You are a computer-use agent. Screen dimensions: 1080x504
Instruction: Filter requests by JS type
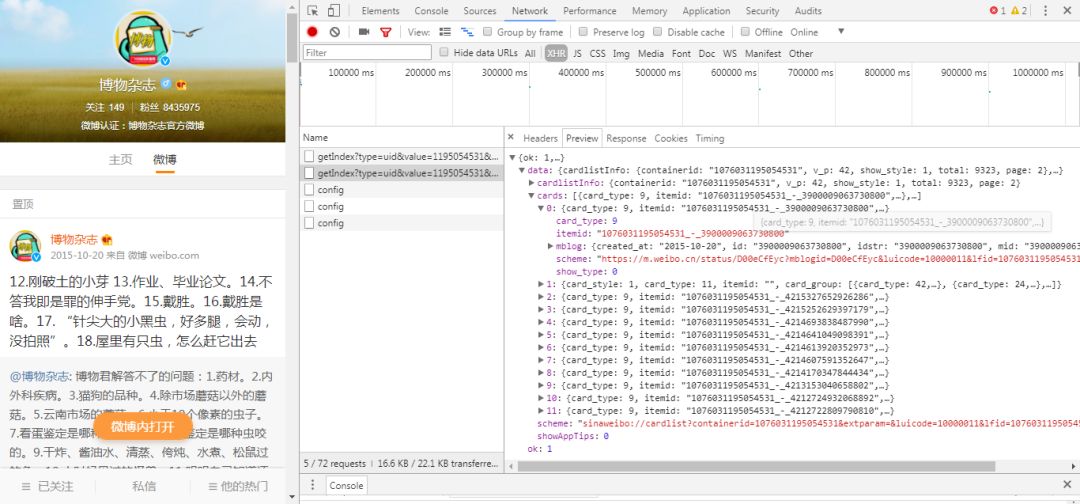point(577,53)
